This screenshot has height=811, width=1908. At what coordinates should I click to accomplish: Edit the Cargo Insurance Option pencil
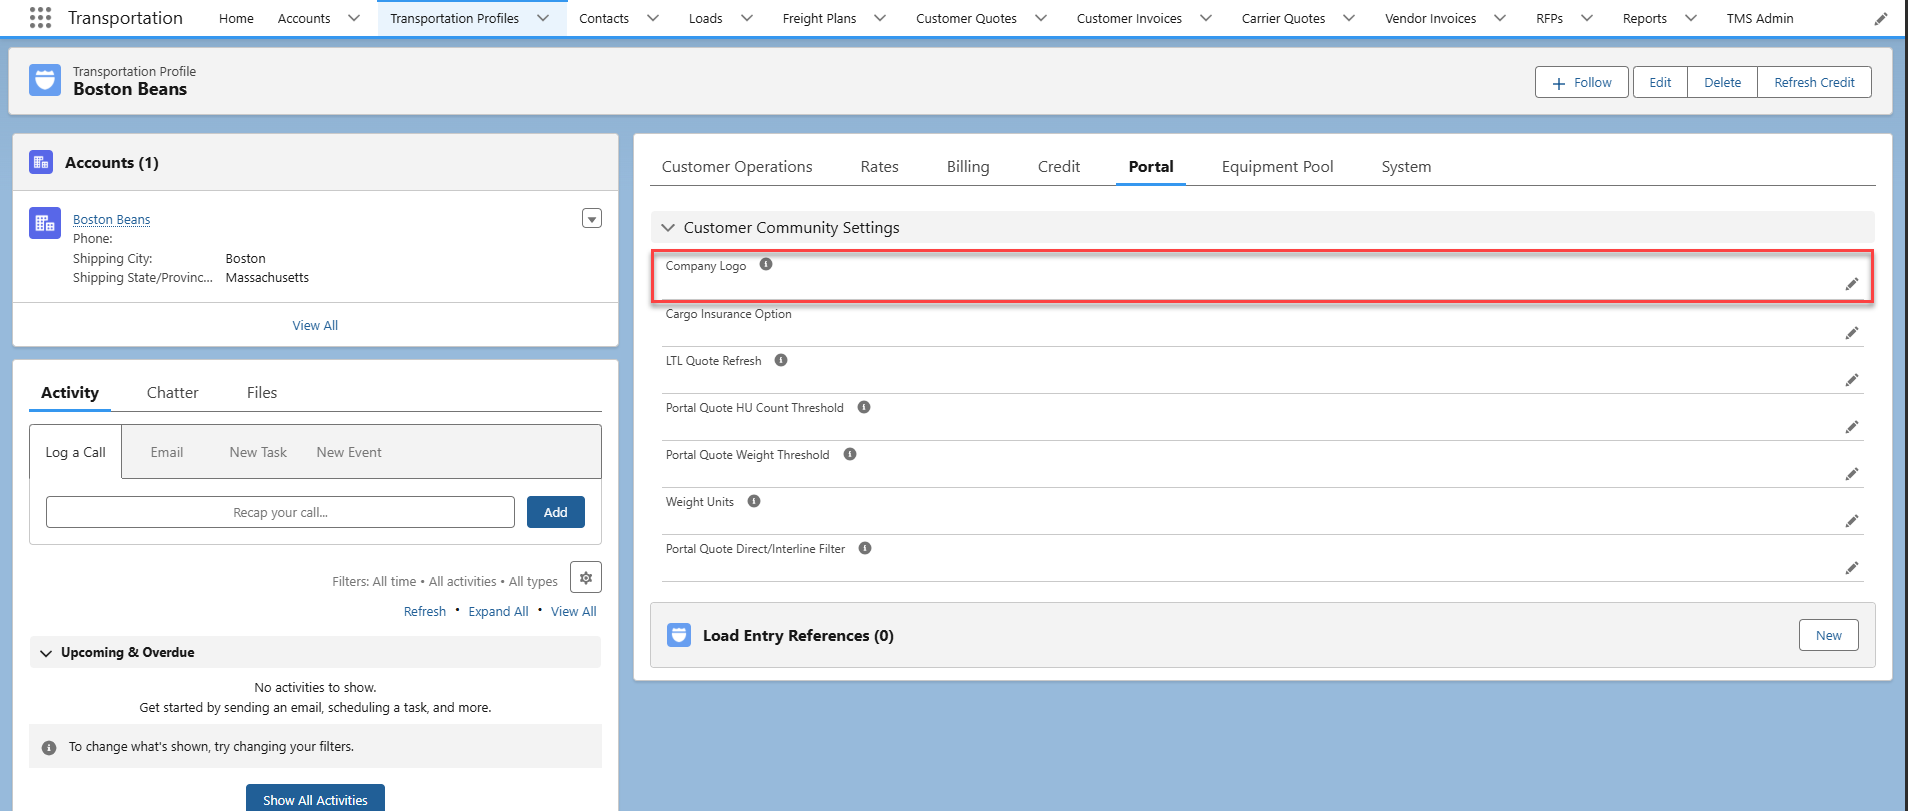pyautogui.click(x=1852, y=333)
